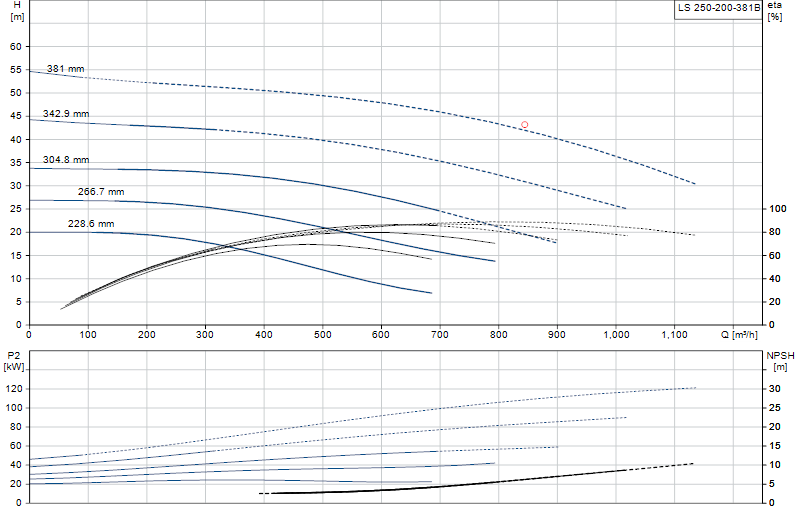Viewport: 800px width, 520px height.
Task: Select the 304.8 mm impeller curve label
Action: click(x=66, y=160)
